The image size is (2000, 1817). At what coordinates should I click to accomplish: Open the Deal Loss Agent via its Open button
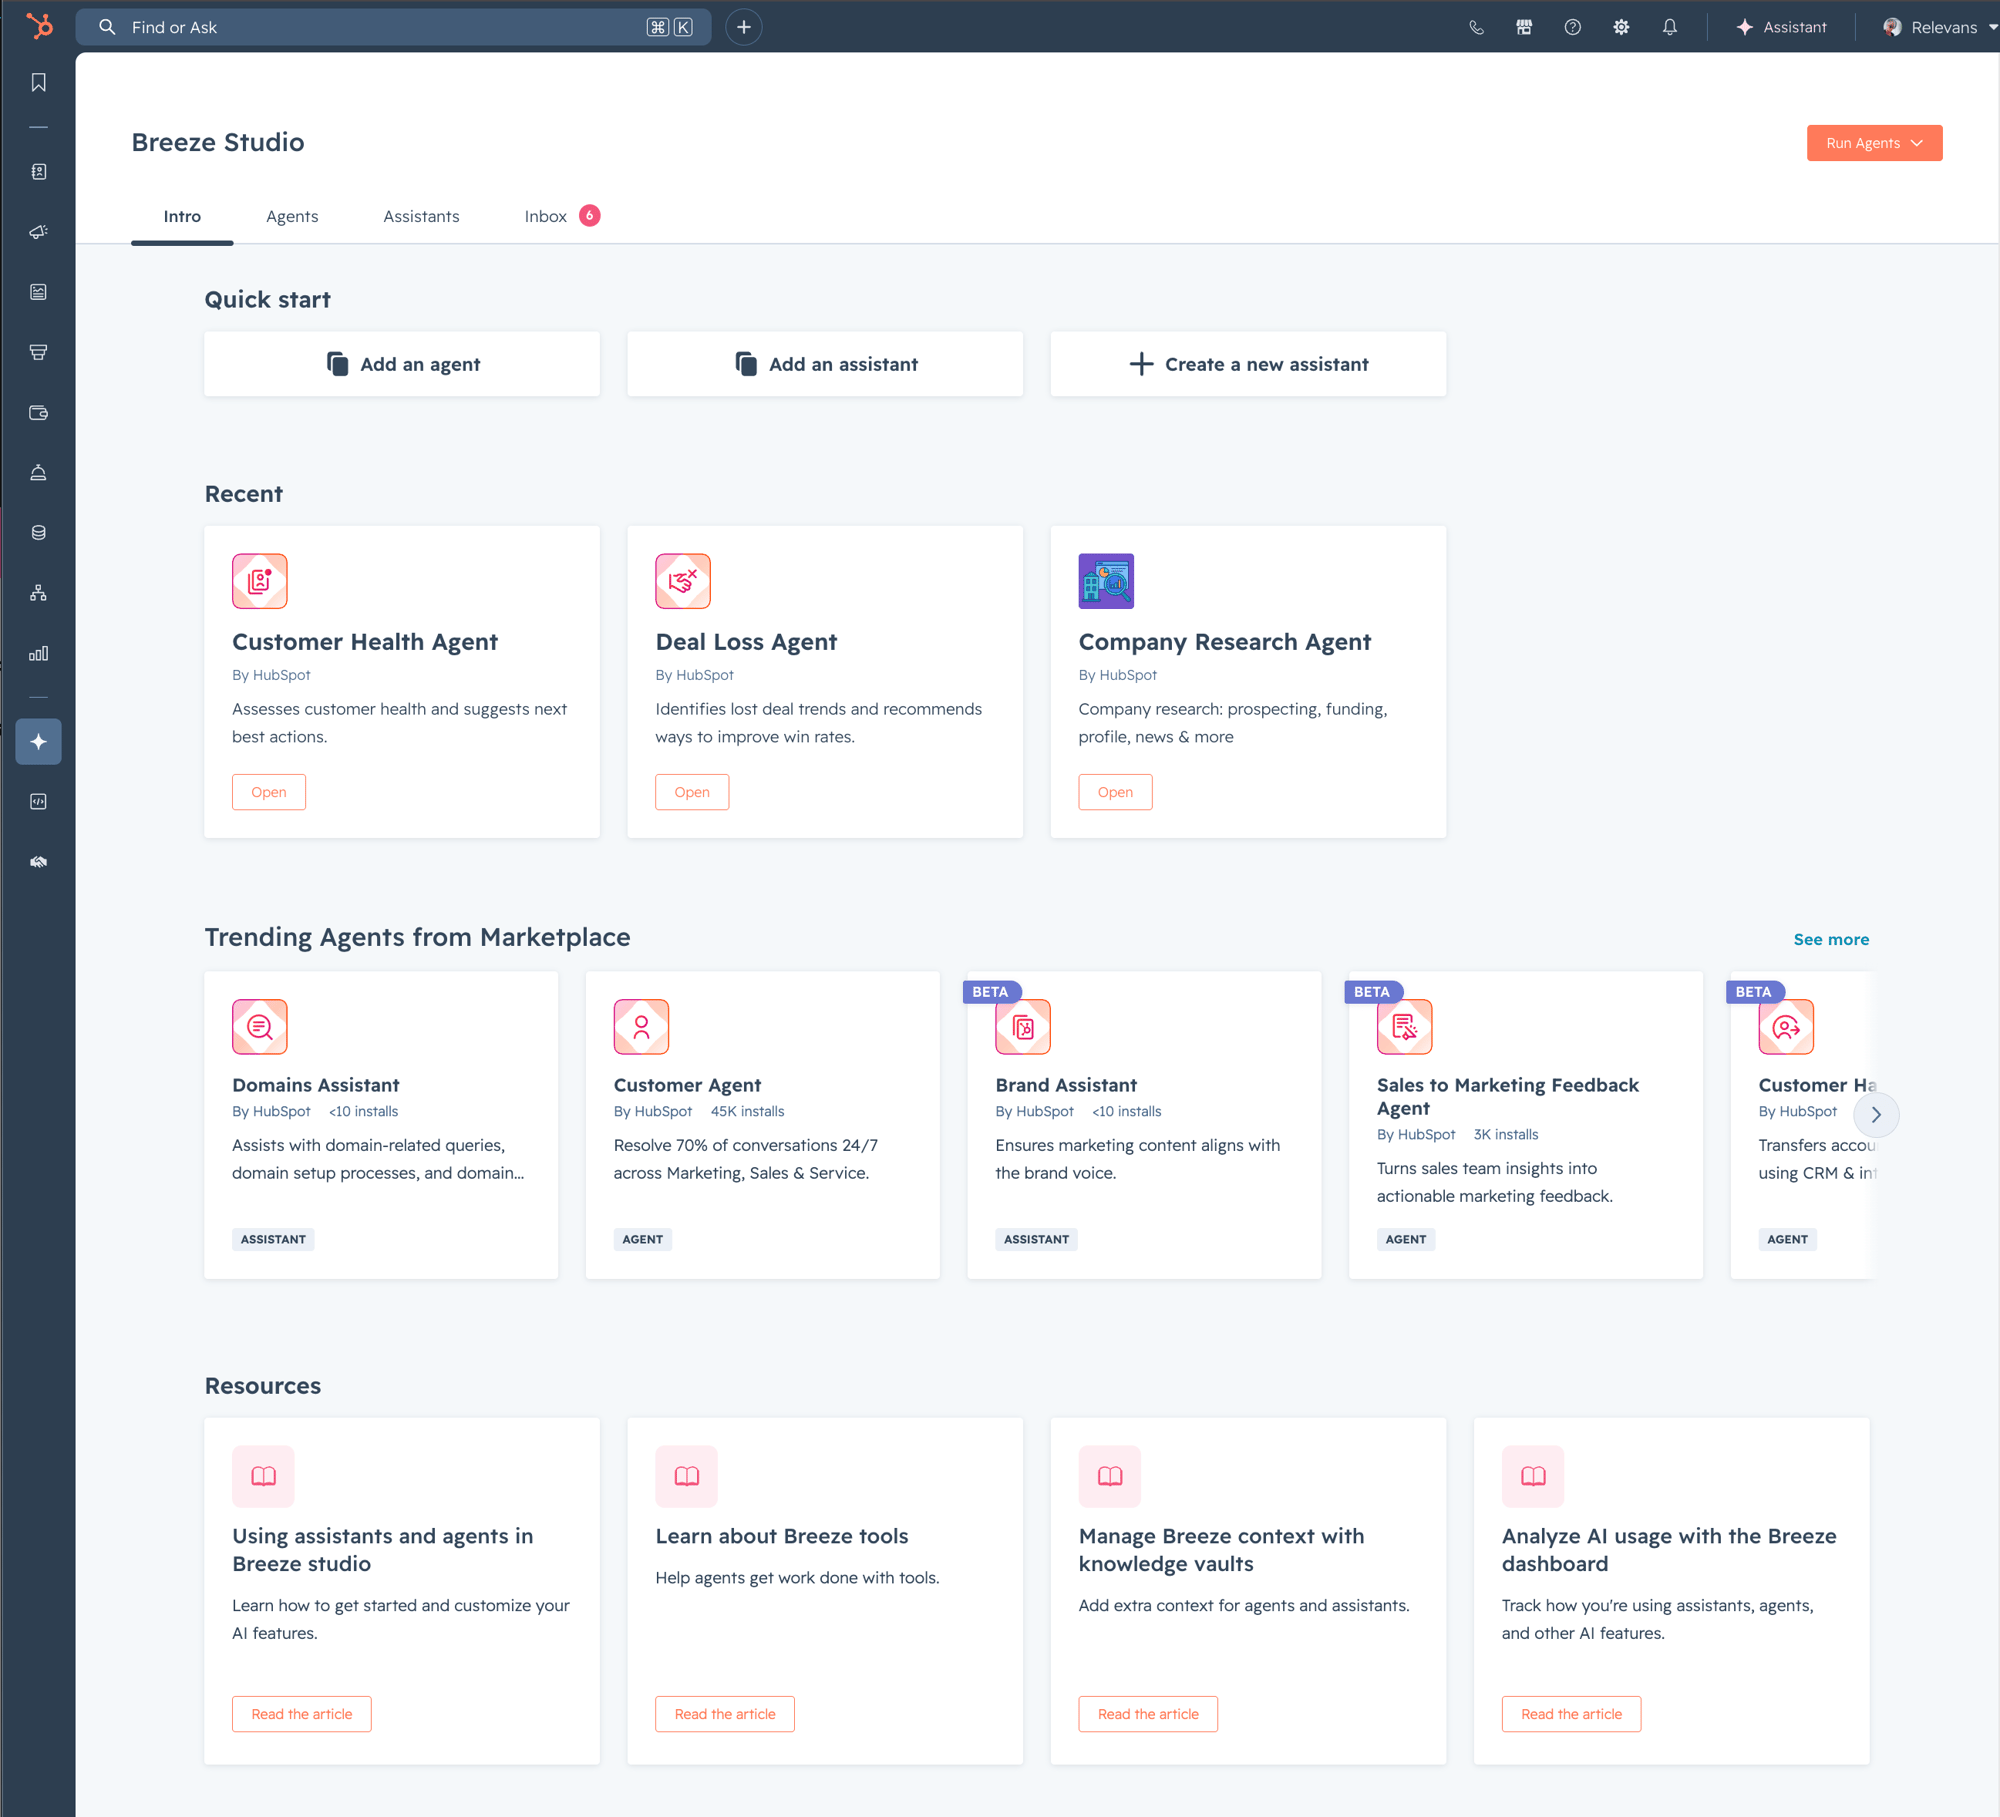pyautogui.click(x=692, y=792)
